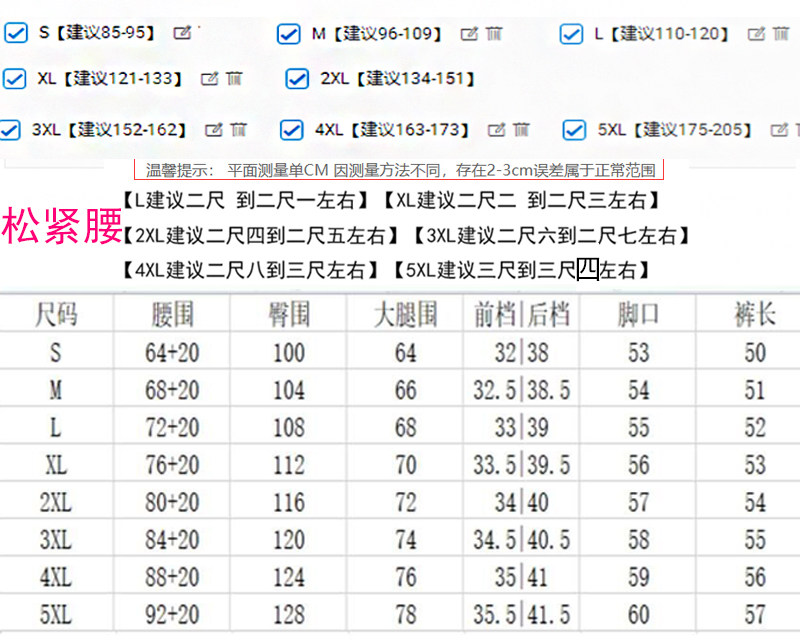
Task: Click the waist value 84+20
Action: (x=172, y=540)
